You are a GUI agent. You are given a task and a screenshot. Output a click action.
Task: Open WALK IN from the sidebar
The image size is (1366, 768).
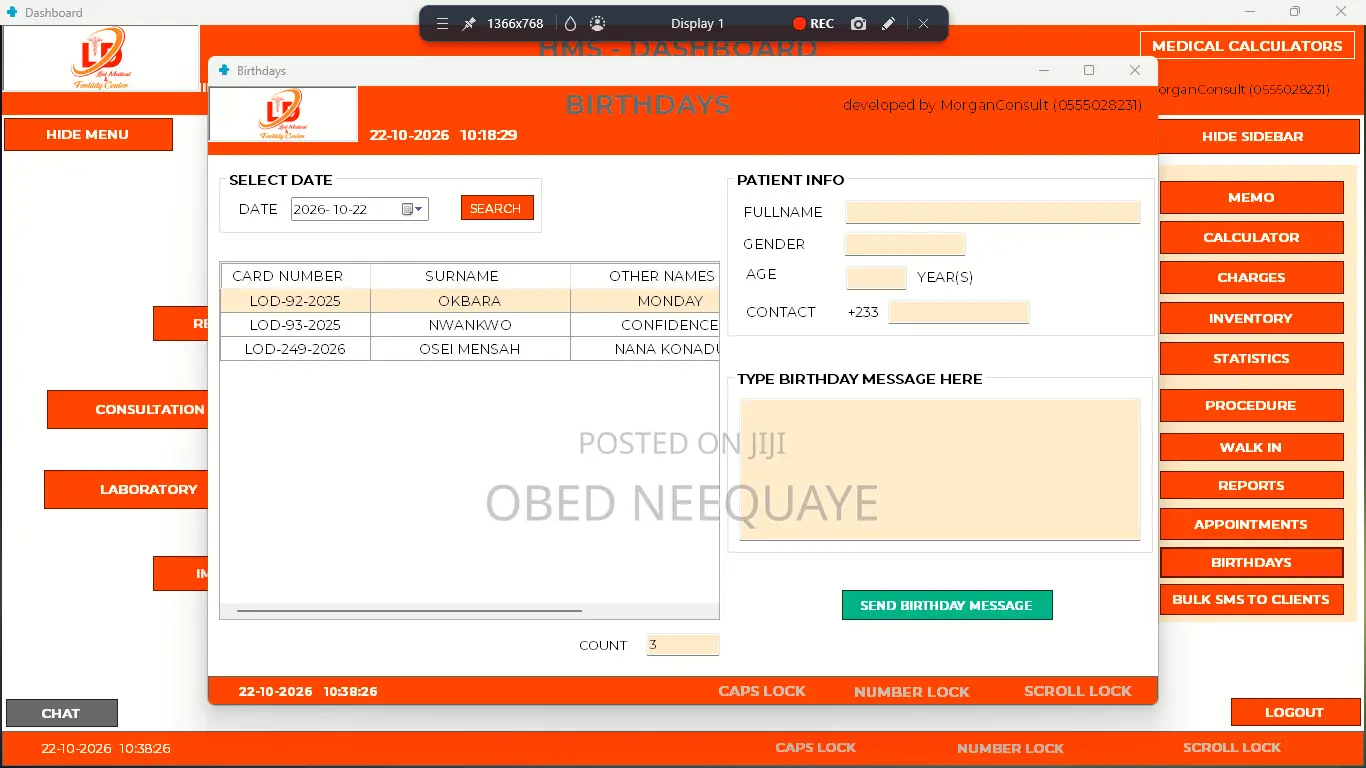[x=1251, y=447]
